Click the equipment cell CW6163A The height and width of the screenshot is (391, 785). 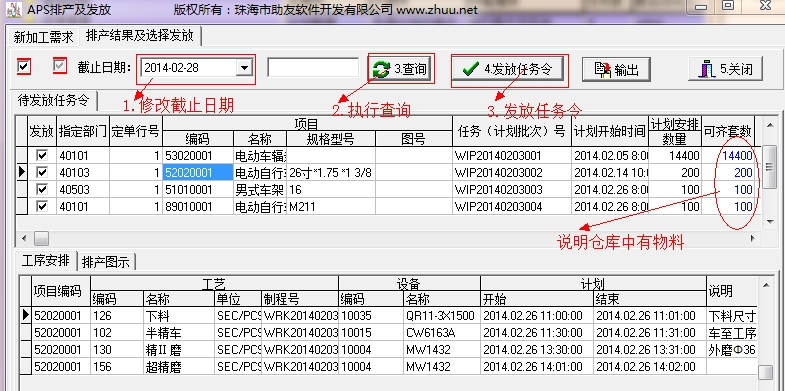(441, 333)
